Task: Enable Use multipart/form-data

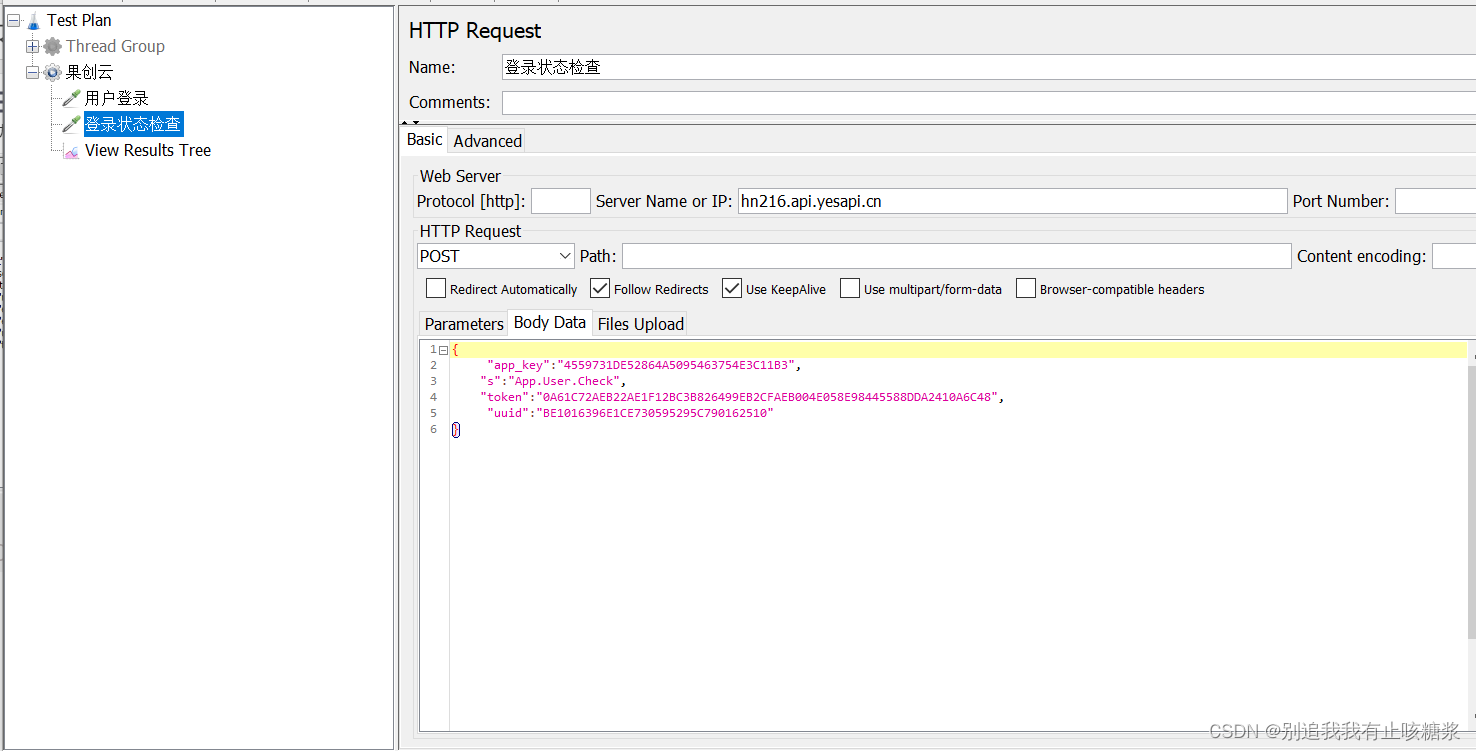Action: pos(850,288)
